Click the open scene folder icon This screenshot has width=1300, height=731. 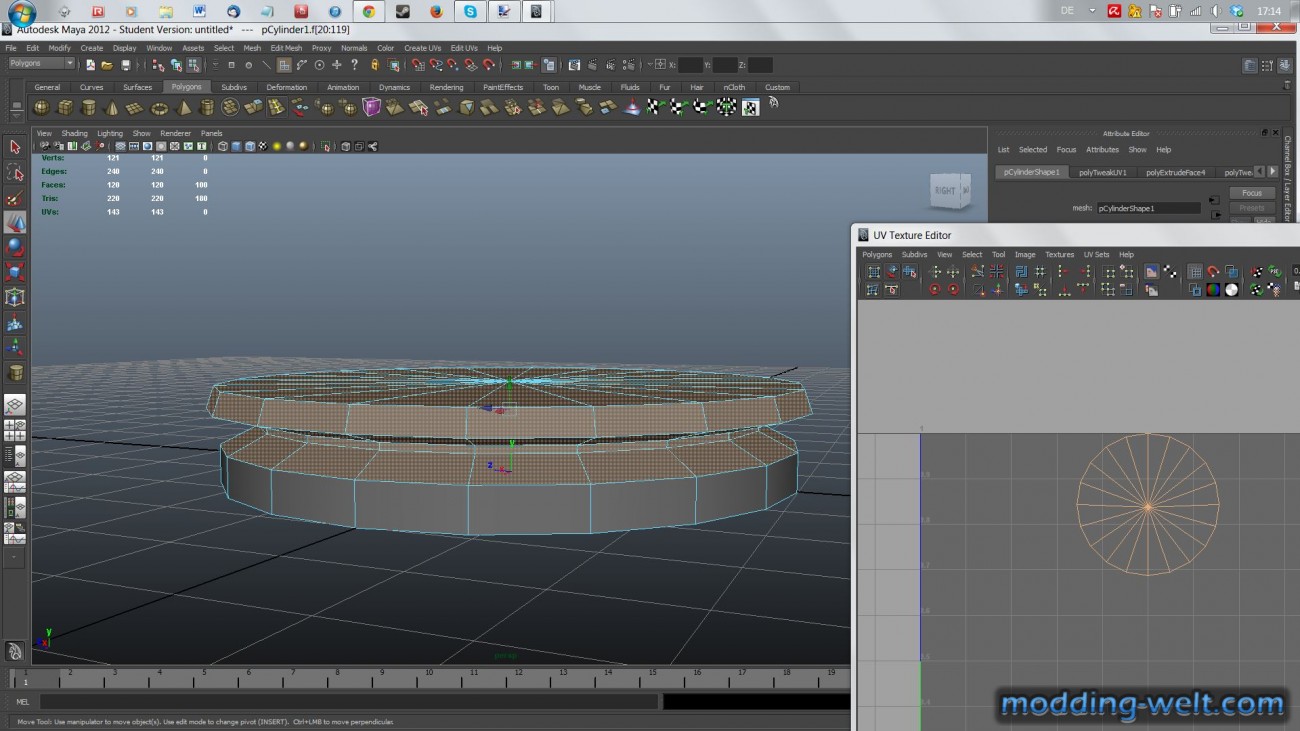coord(107,65)
